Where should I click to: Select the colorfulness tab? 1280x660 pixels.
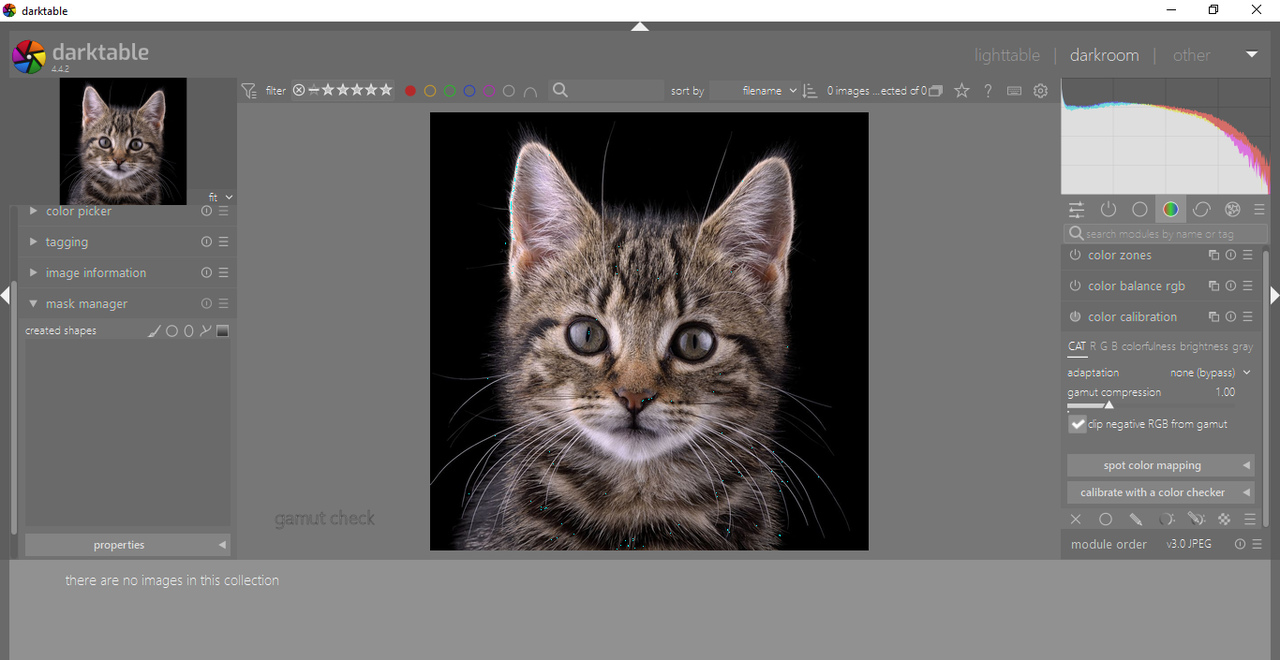coord(1148,347)
